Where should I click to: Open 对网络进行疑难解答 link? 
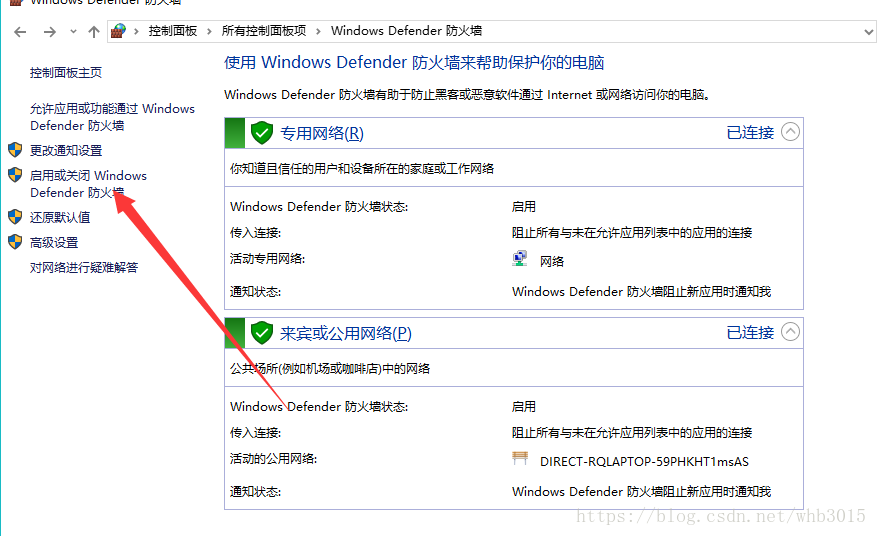click(84, 267)
